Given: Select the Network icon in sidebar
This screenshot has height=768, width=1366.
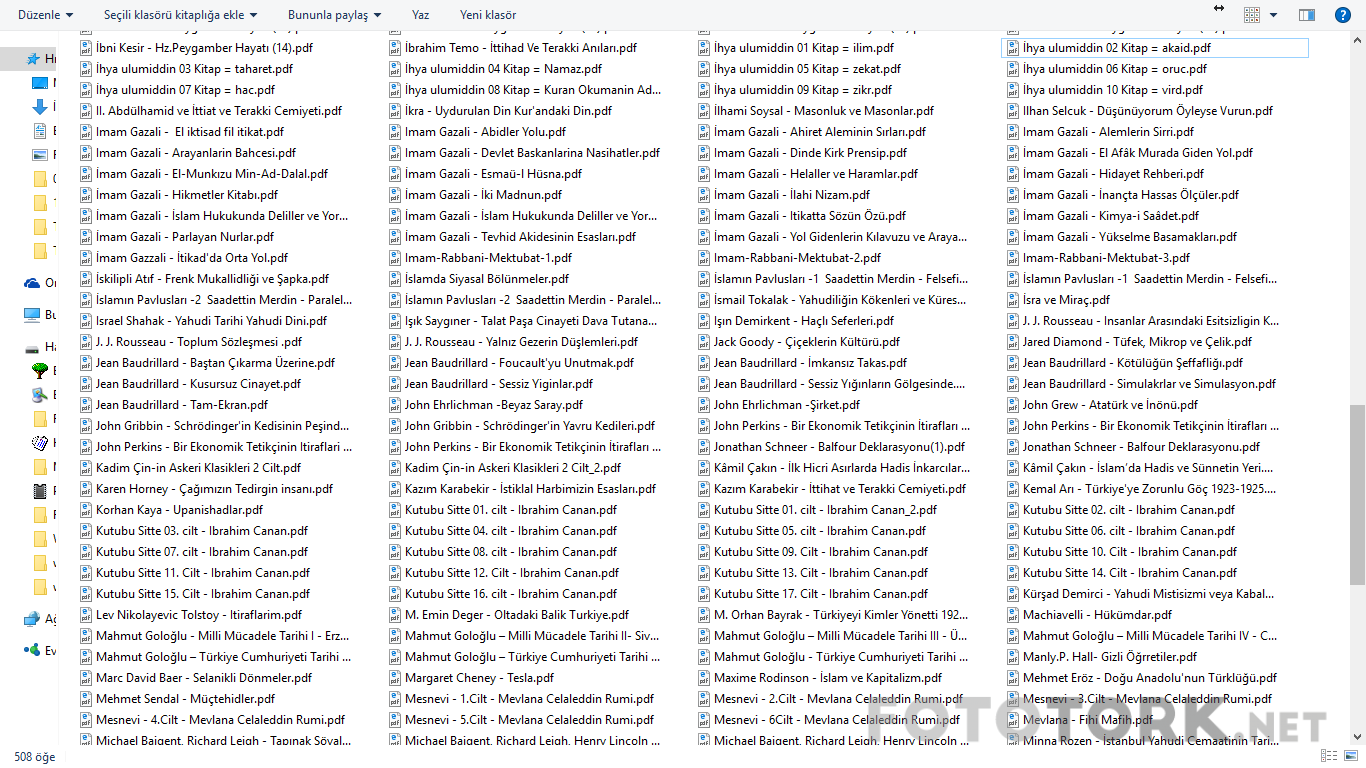Looking at the screenshot, I should click(32, 619).
